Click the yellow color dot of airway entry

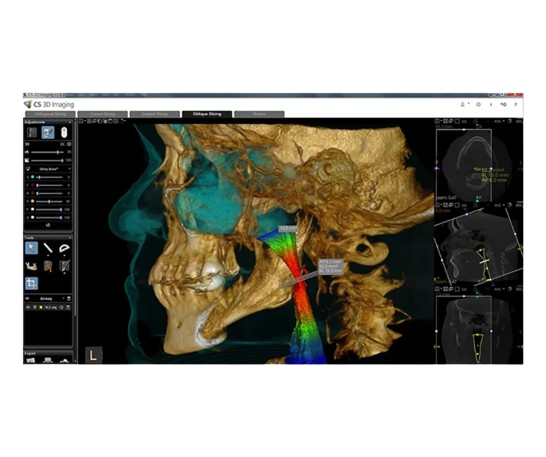[41, 307]
